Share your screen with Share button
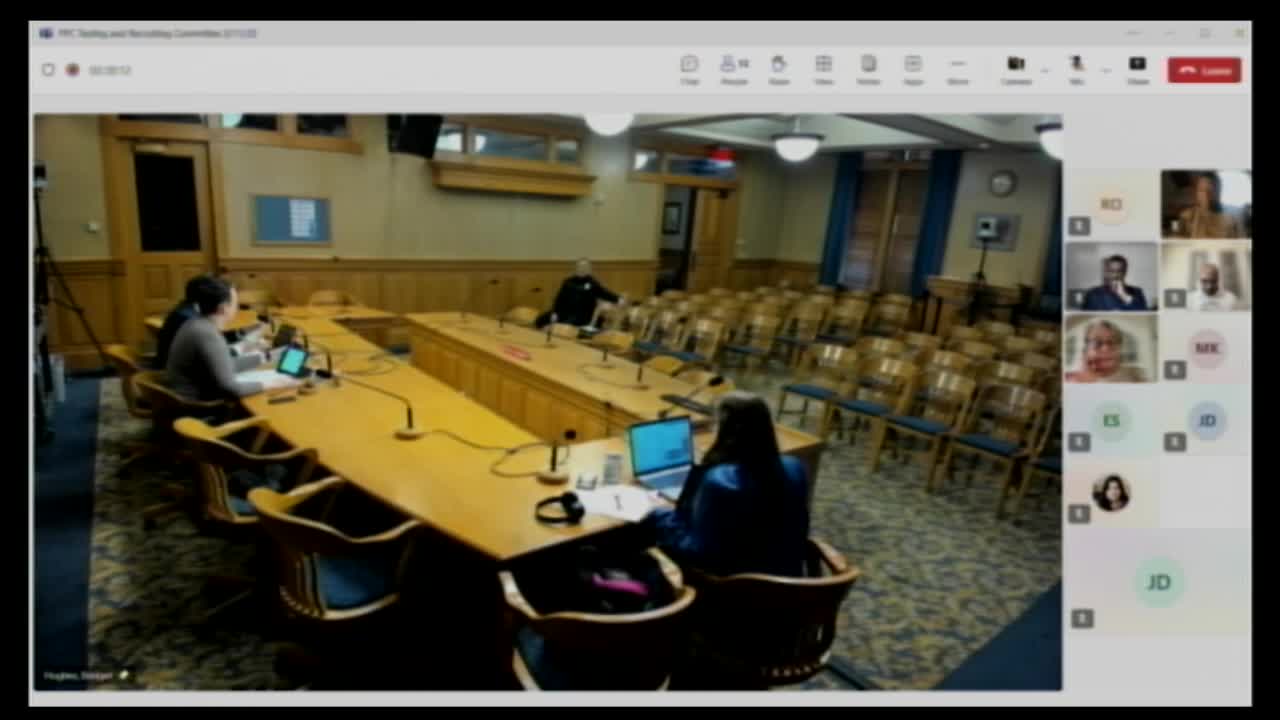Screen dimensions: 1280x720 (1138, 69)
